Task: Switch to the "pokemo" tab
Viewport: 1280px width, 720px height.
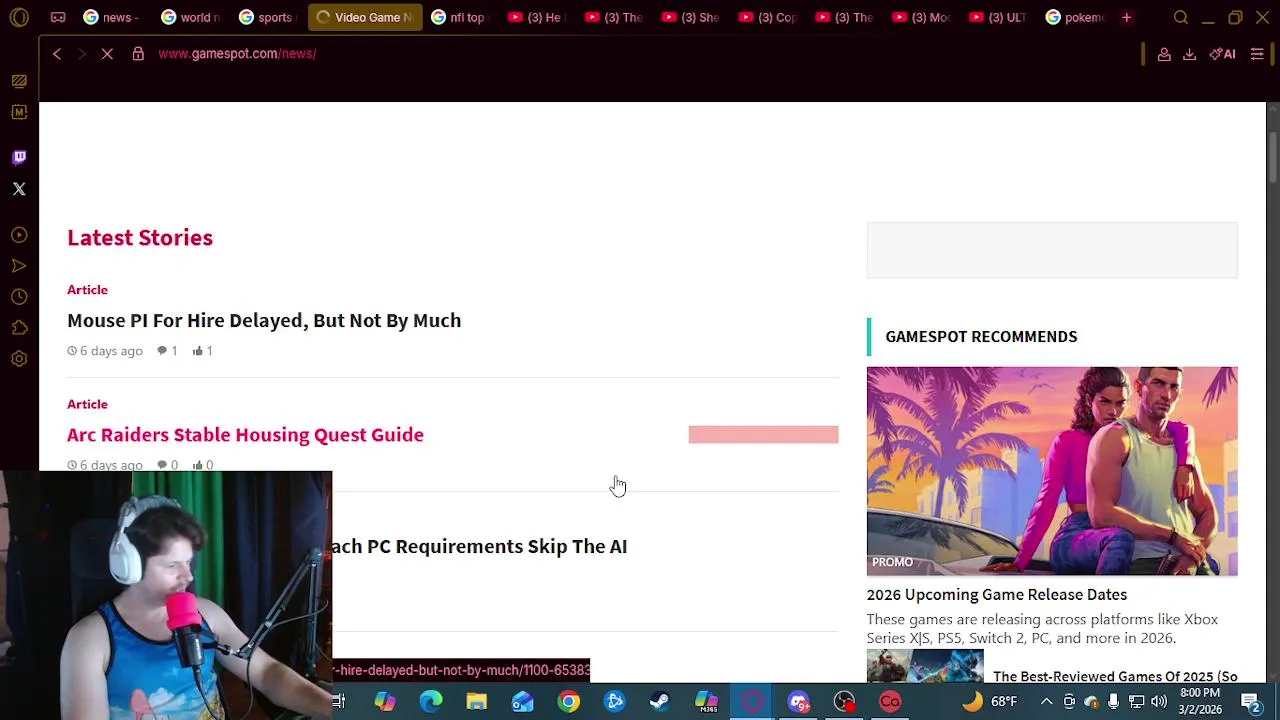Action: (1076, 17)
